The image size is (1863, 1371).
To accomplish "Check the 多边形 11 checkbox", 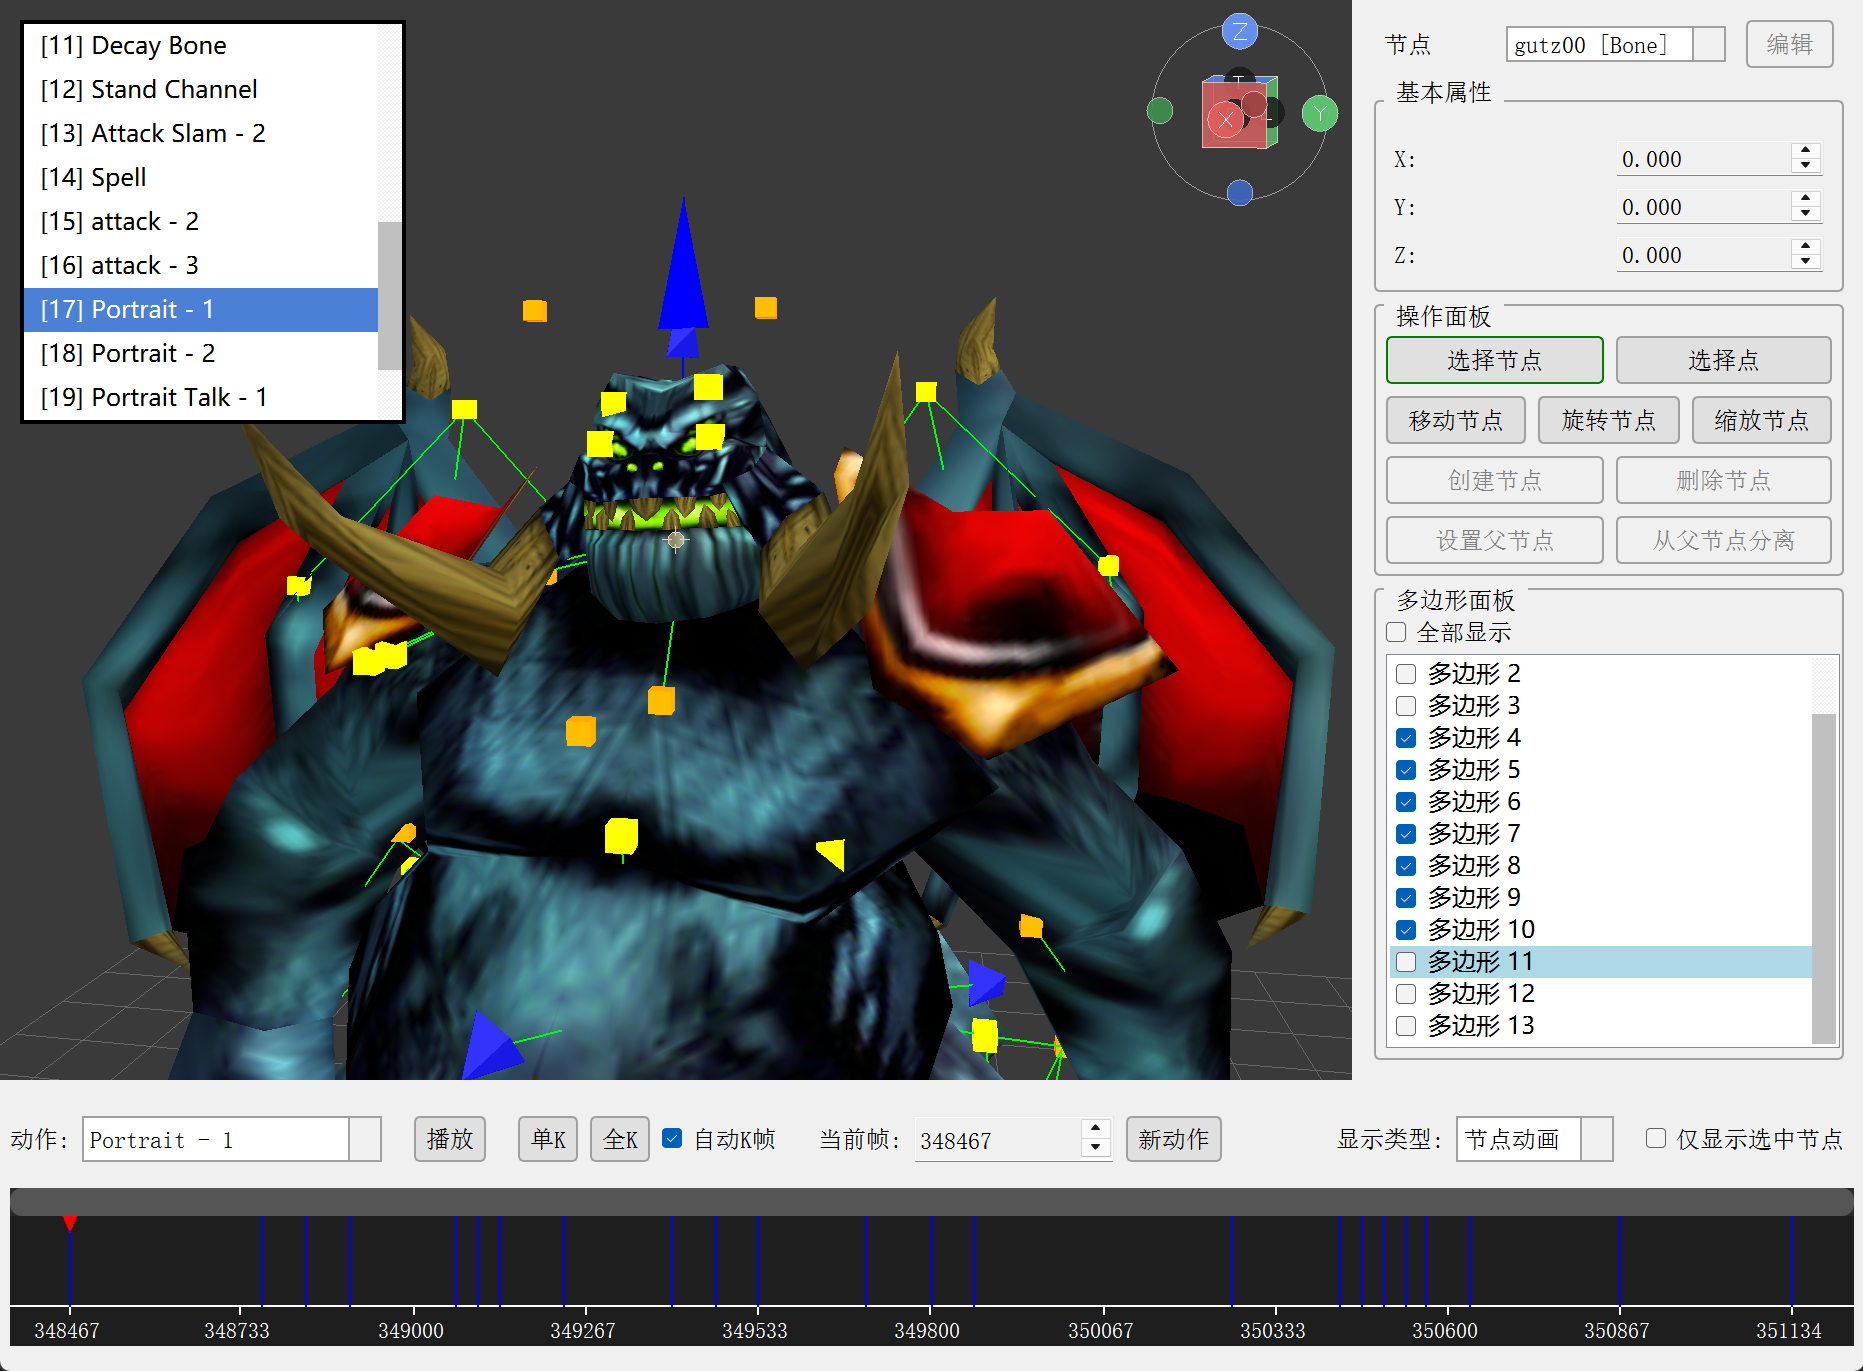I will click(x=1406, y=962).
